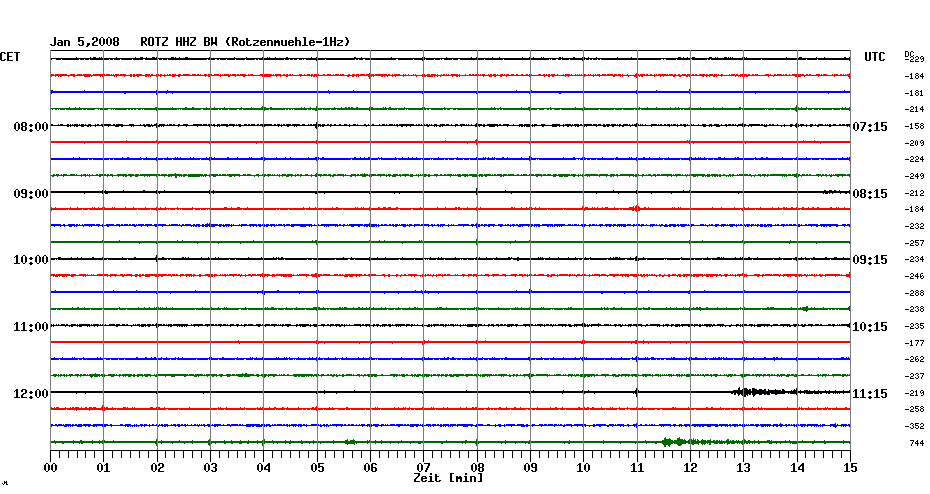Select DC offset value '-257'

pyautogui.click(x=915, y=243)
